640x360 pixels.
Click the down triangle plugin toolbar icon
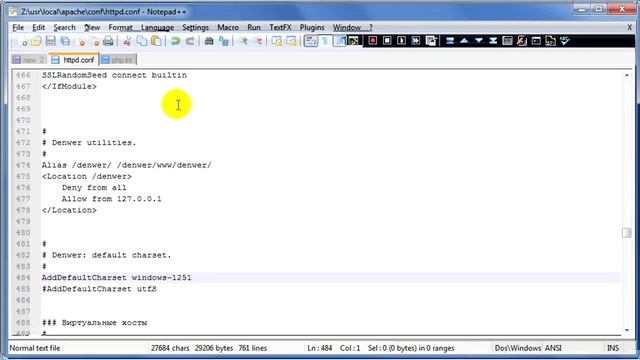coord(479,41)
